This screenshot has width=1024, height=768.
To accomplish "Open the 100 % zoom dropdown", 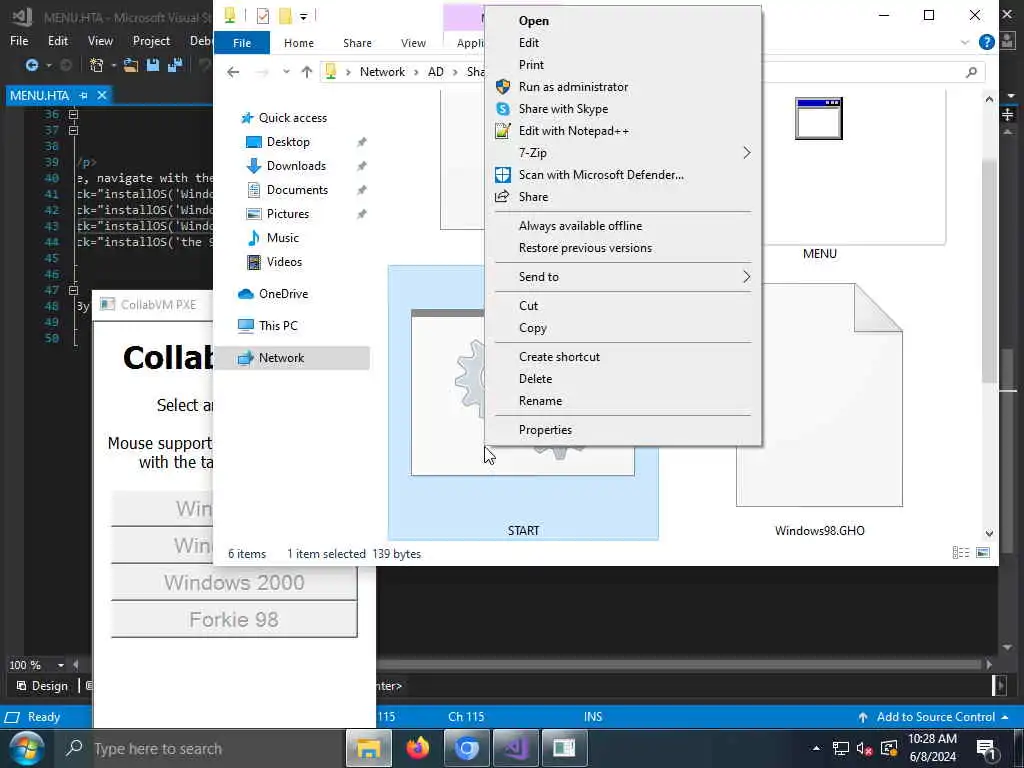I will (x=61, y=665).
